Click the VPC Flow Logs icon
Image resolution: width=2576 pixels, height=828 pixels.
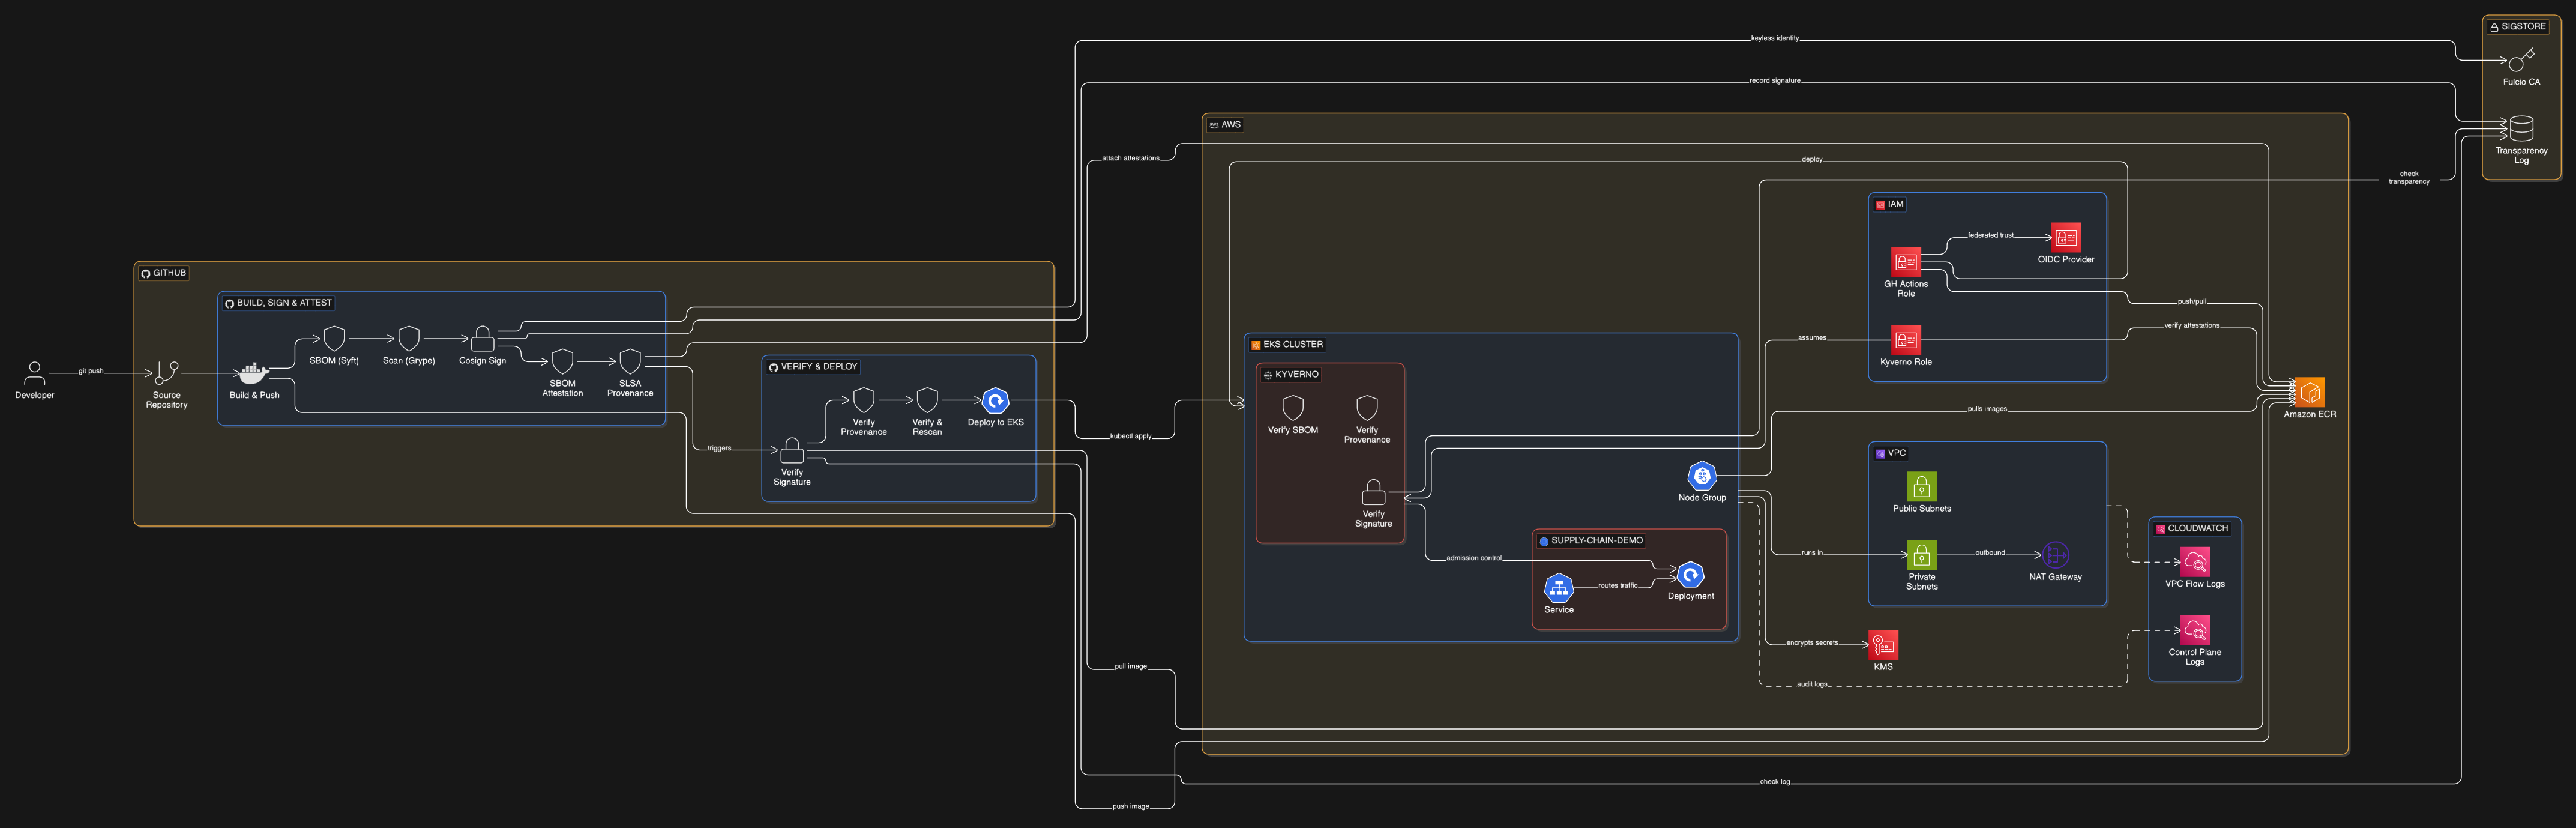(x=2195, y=562)
